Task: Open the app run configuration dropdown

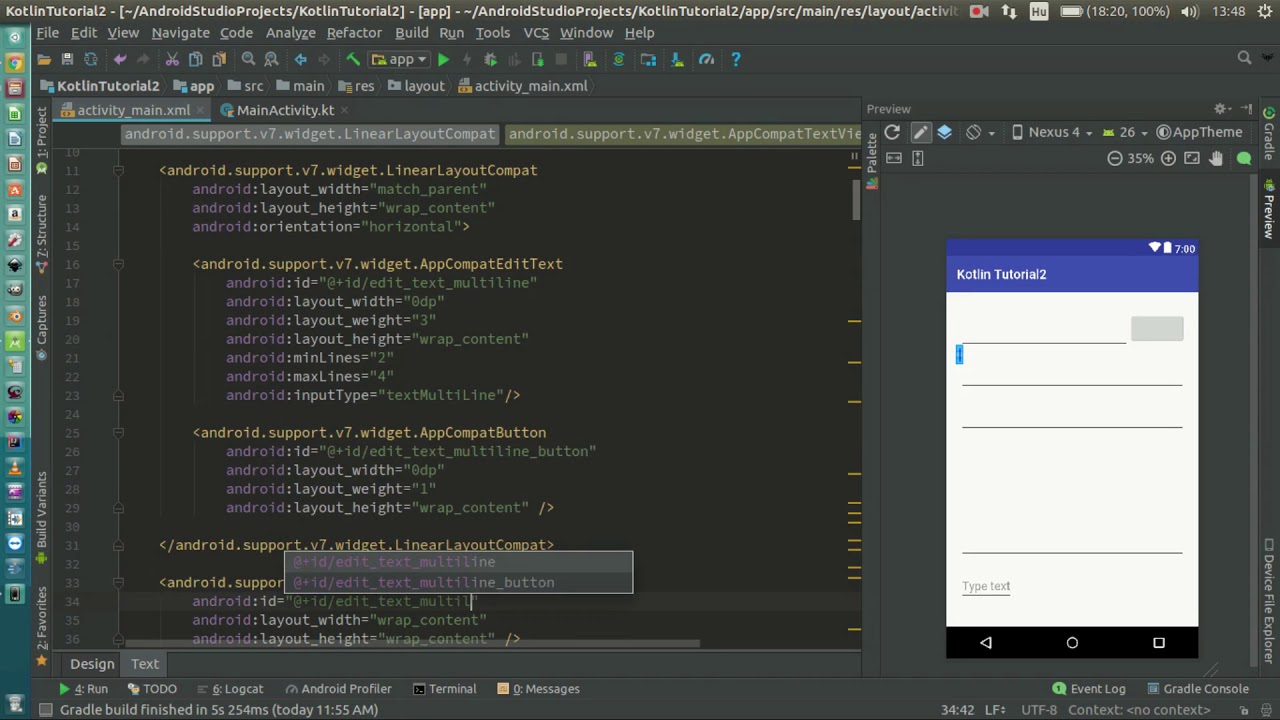Action: coord(400,60)
